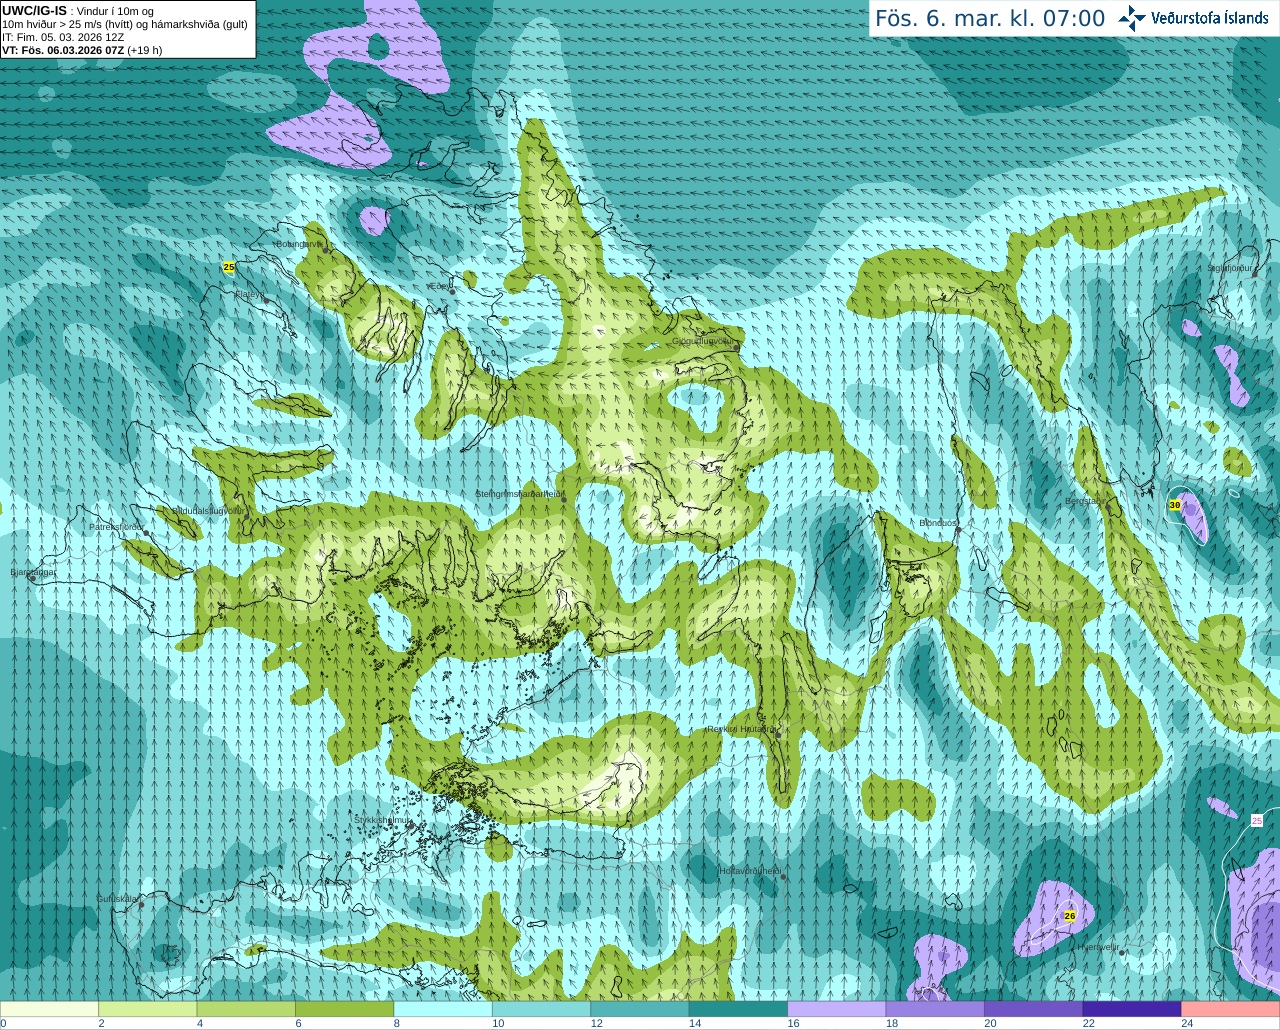Click the 12–14 m/s medium teal legend swatch

(x=640, y=1009)
